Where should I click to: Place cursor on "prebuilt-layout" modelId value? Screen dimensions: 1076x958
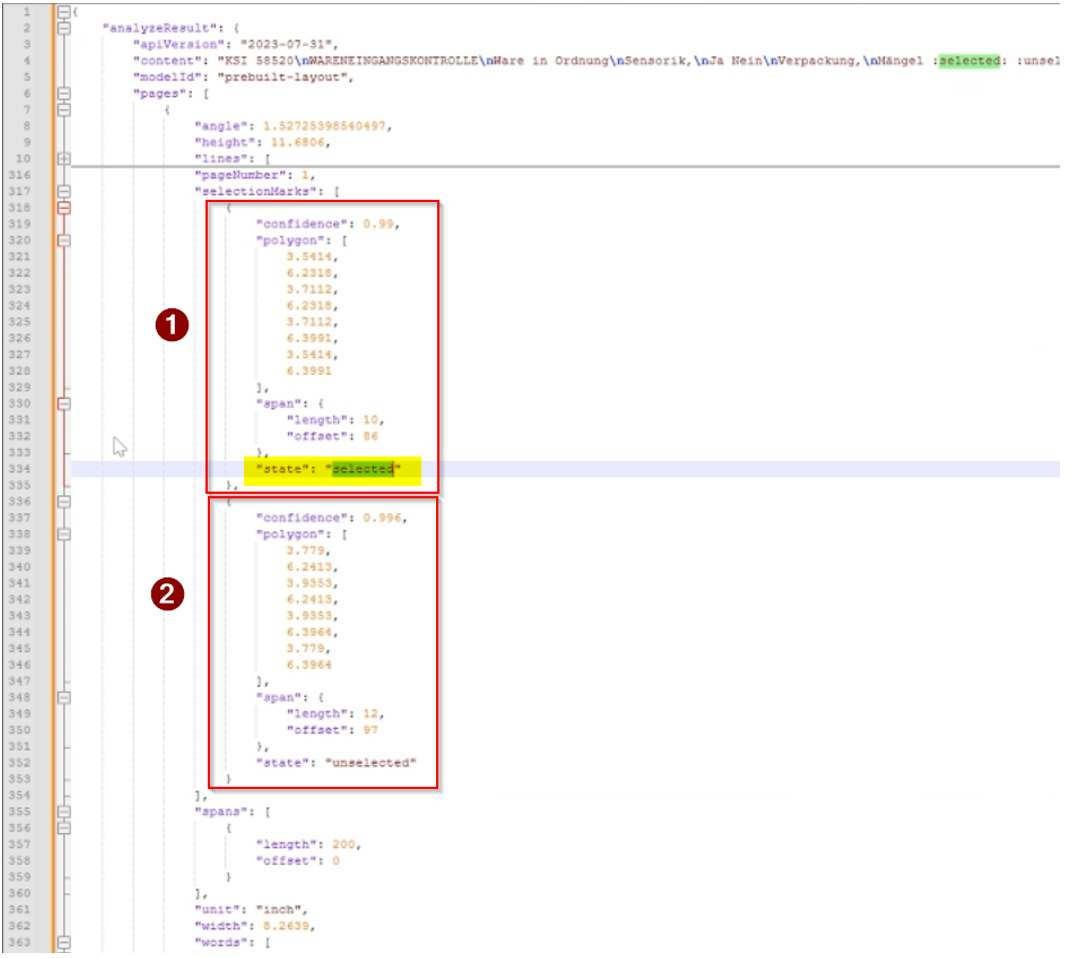click(267, 78)
